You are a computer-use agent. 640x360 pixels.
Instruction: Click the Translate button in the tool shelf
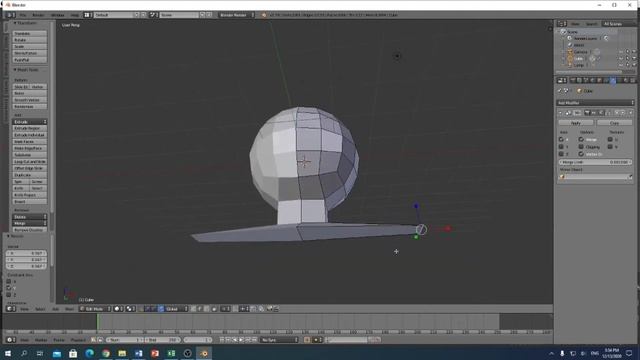[30, 33]
